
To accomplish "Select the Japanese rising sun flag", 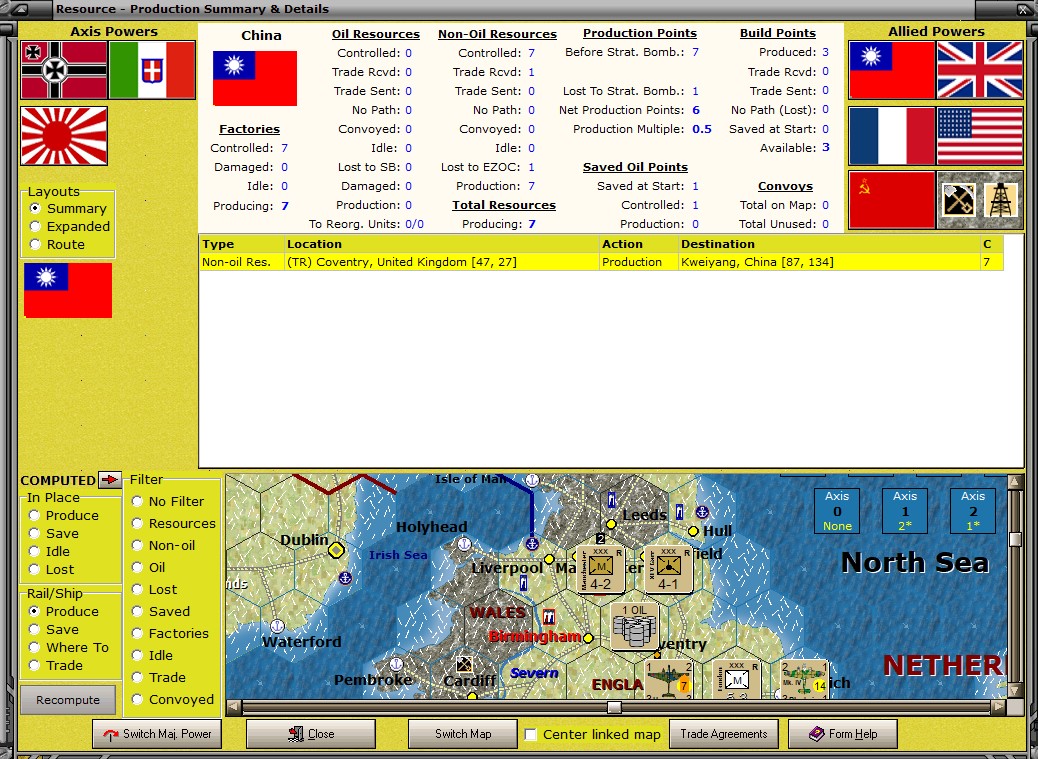I will [64, 136].
